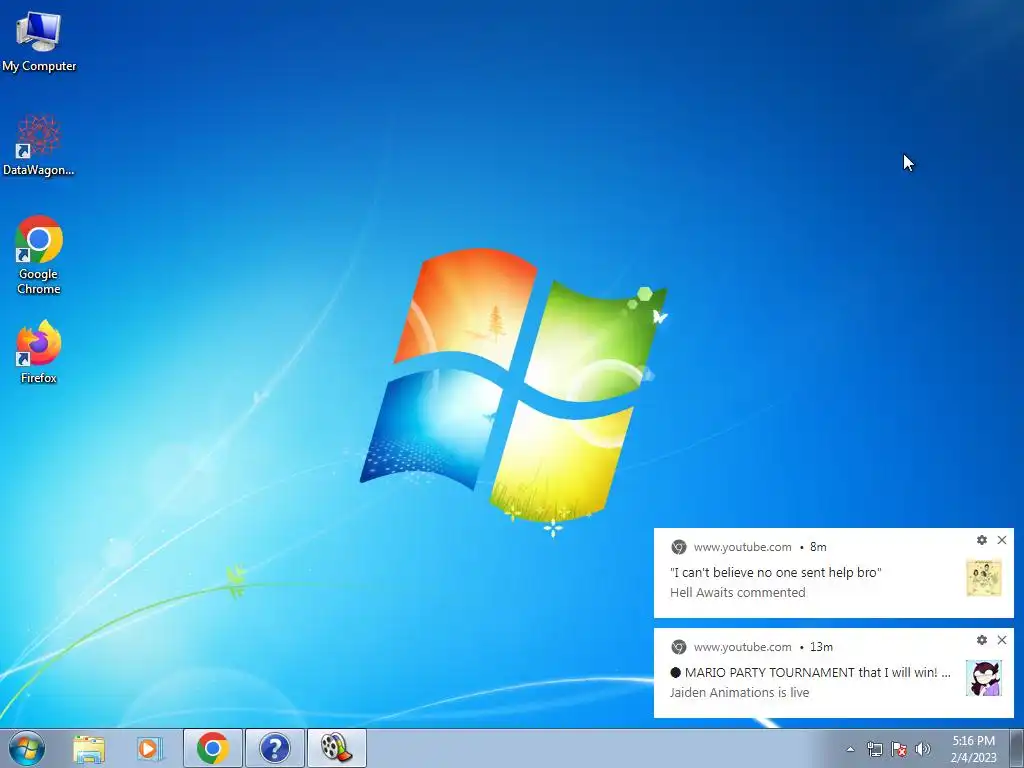Open the Help question mark taskbar item
The width and height of the screenshot is (1024, 768).
click(275, 748)
